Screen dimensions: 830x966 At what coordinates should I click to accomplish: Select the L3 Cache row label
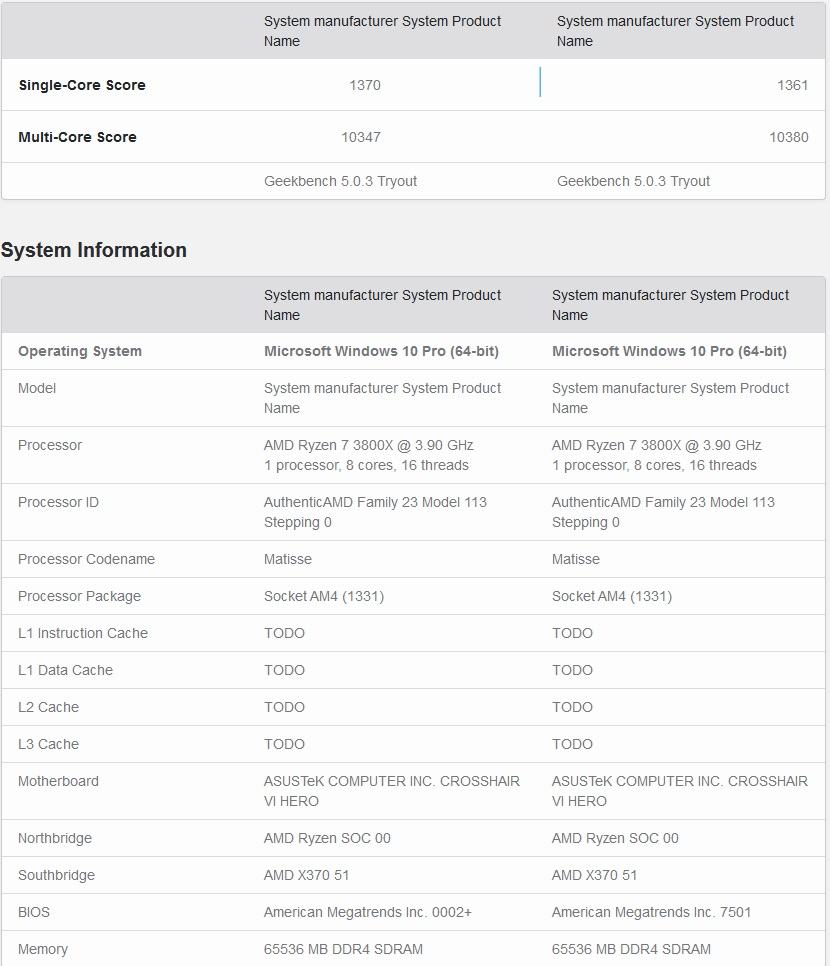point(48,744)
